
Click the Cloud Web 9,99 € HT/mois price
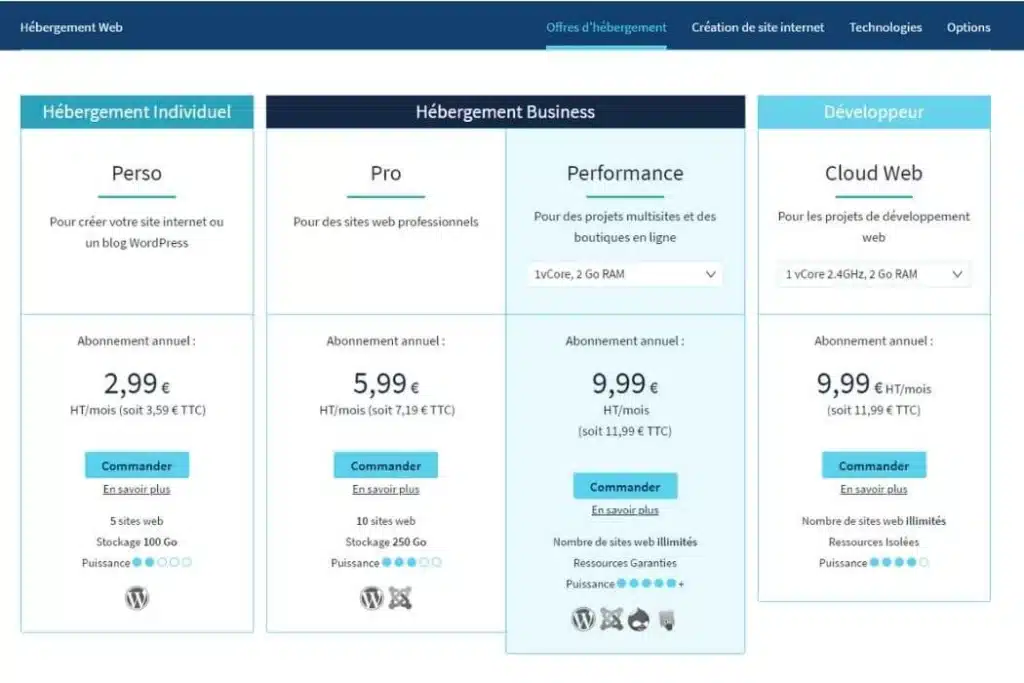coord(874,383)
